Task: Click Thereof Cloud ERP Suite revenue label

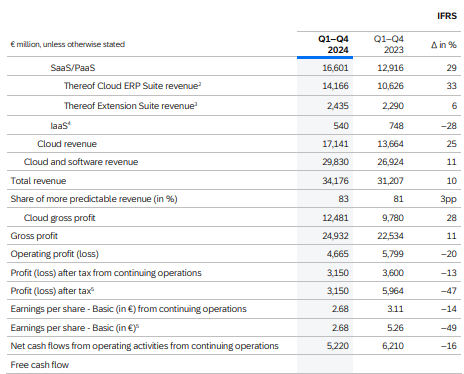Action: tap(131, 86)
